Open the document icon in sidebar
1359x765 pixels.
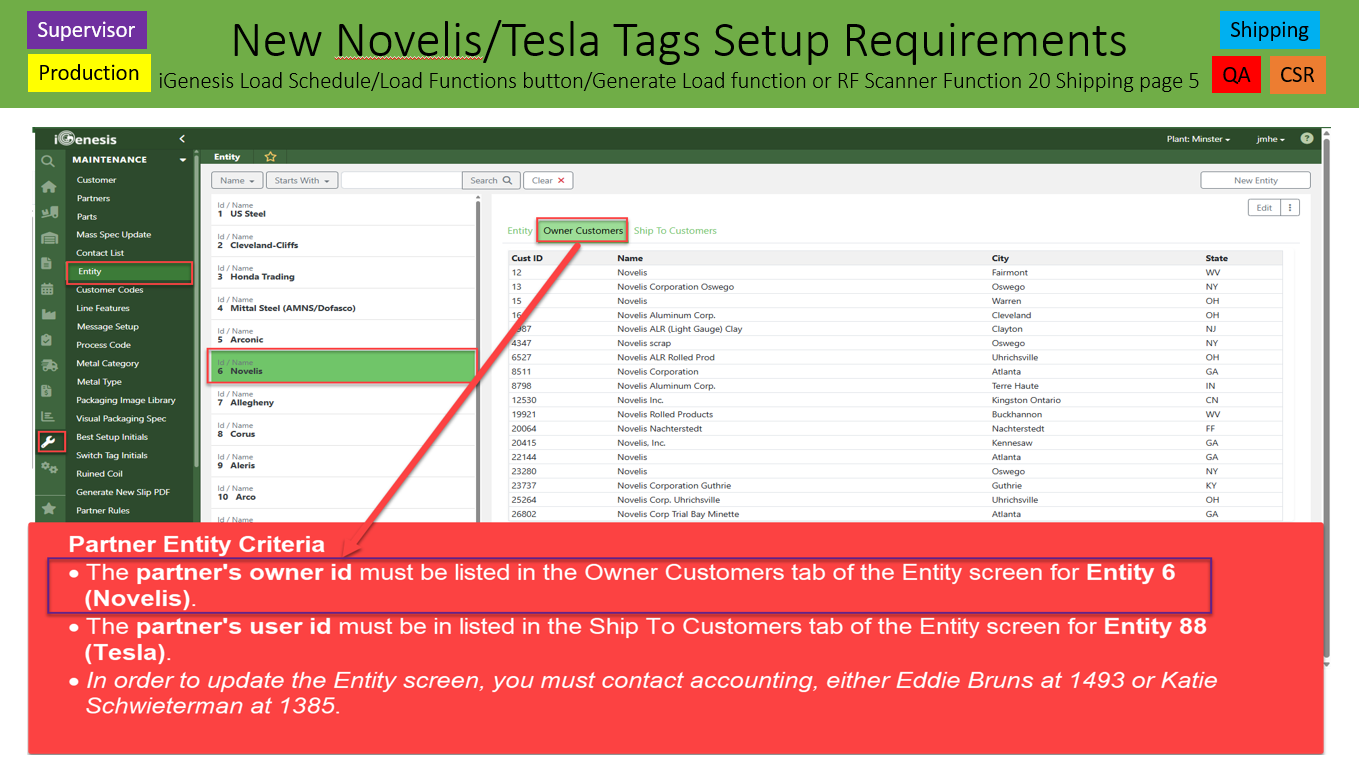tap(47, 263)
